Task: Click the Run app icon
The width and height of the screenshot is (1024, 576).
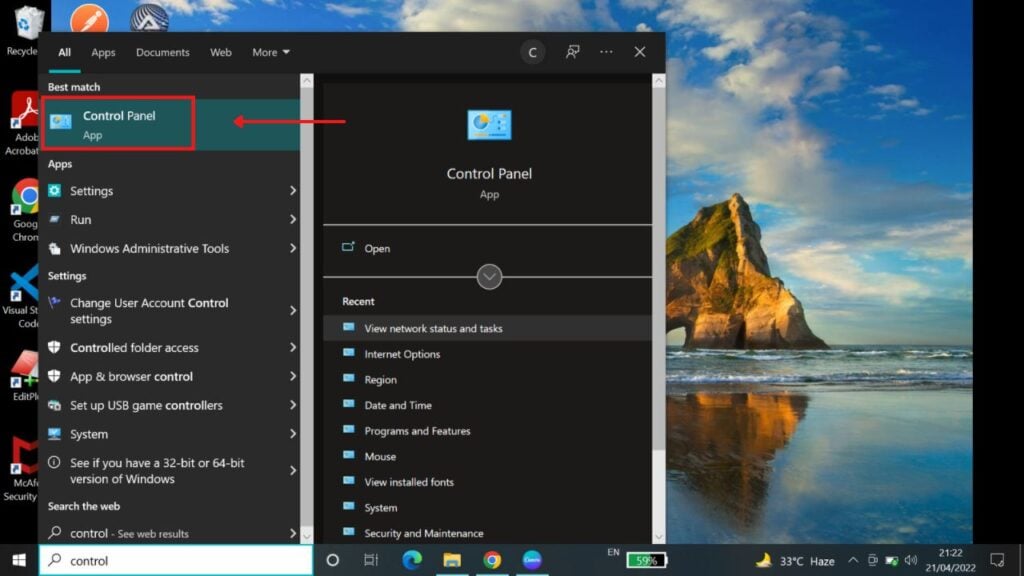Action: [55, 219]
